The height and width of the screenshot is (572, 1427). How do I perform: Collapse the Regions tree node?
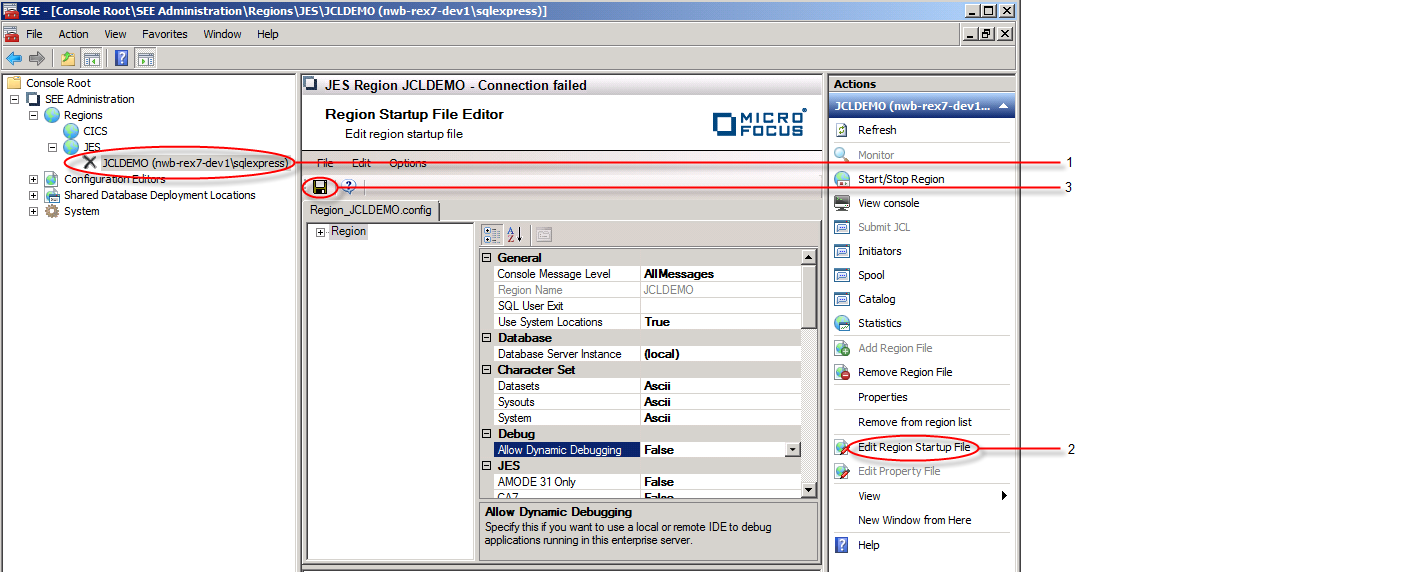[33, 115]
